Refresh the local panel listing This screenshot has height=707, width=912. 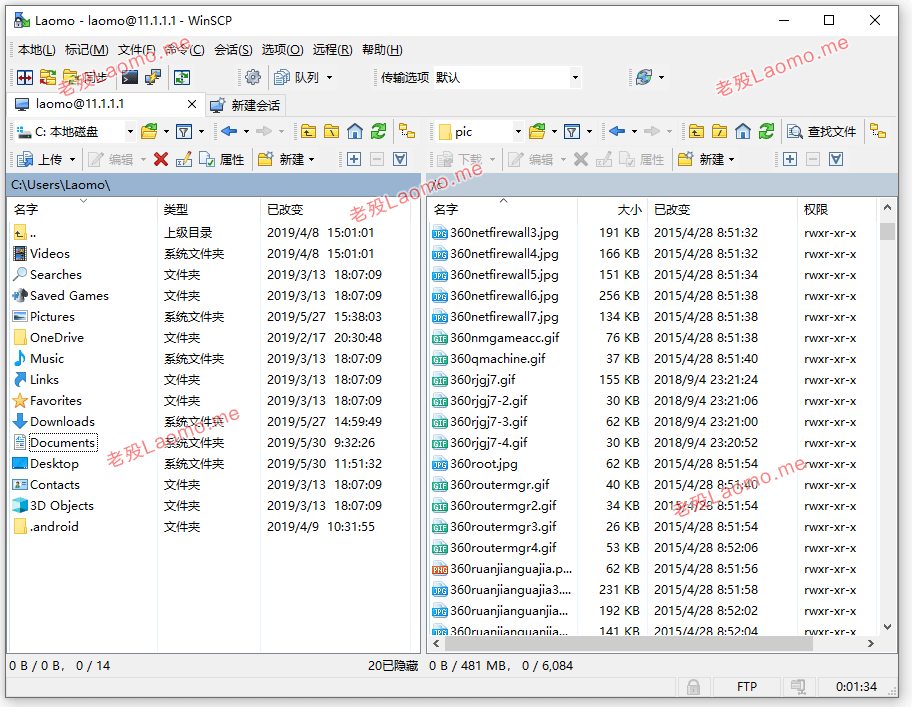(379, 132)
